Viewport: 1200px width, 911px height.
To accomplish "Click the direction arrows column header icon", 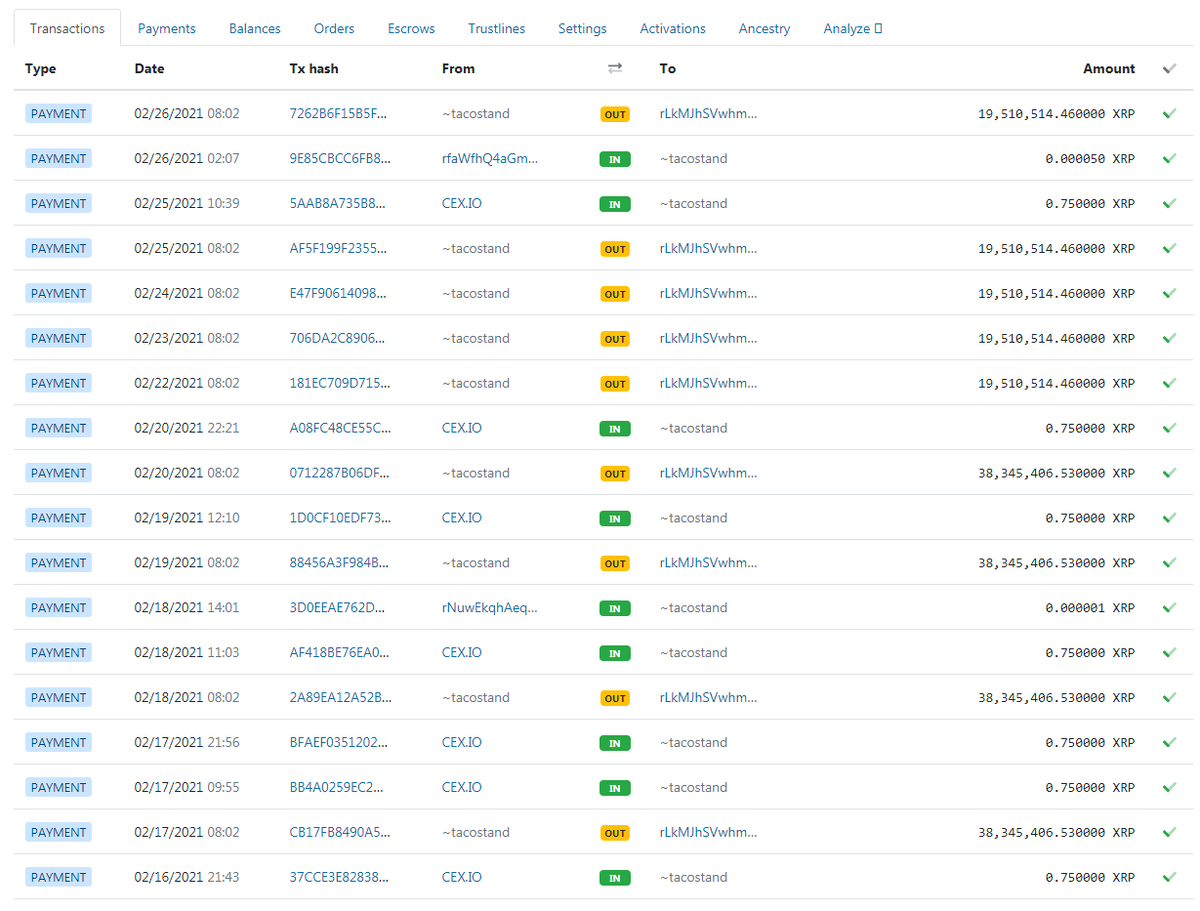I will (x=615, y=68).
